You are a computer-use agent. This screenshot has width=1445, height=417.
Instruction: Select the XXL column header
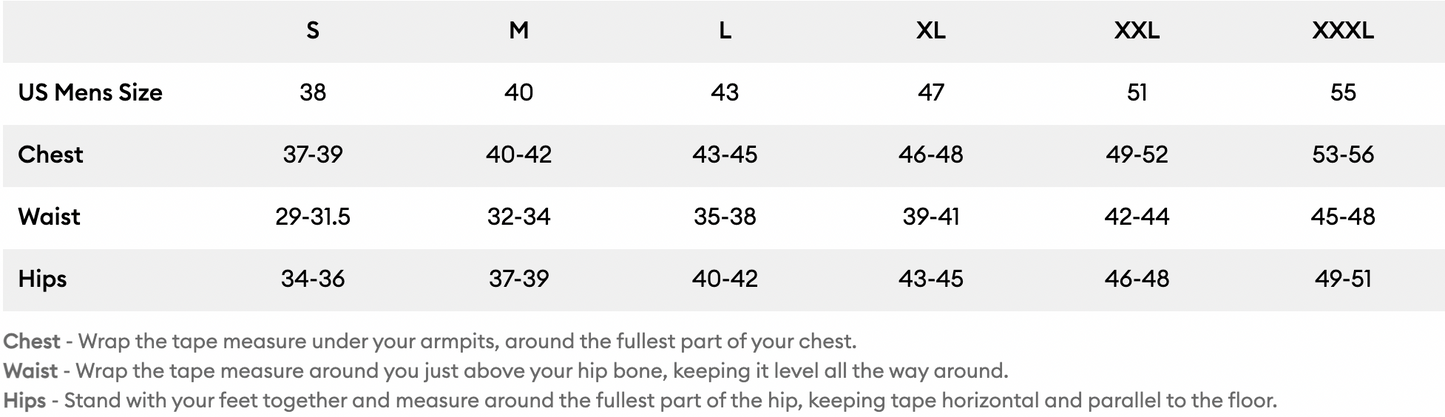click(x=1137, y=31)
